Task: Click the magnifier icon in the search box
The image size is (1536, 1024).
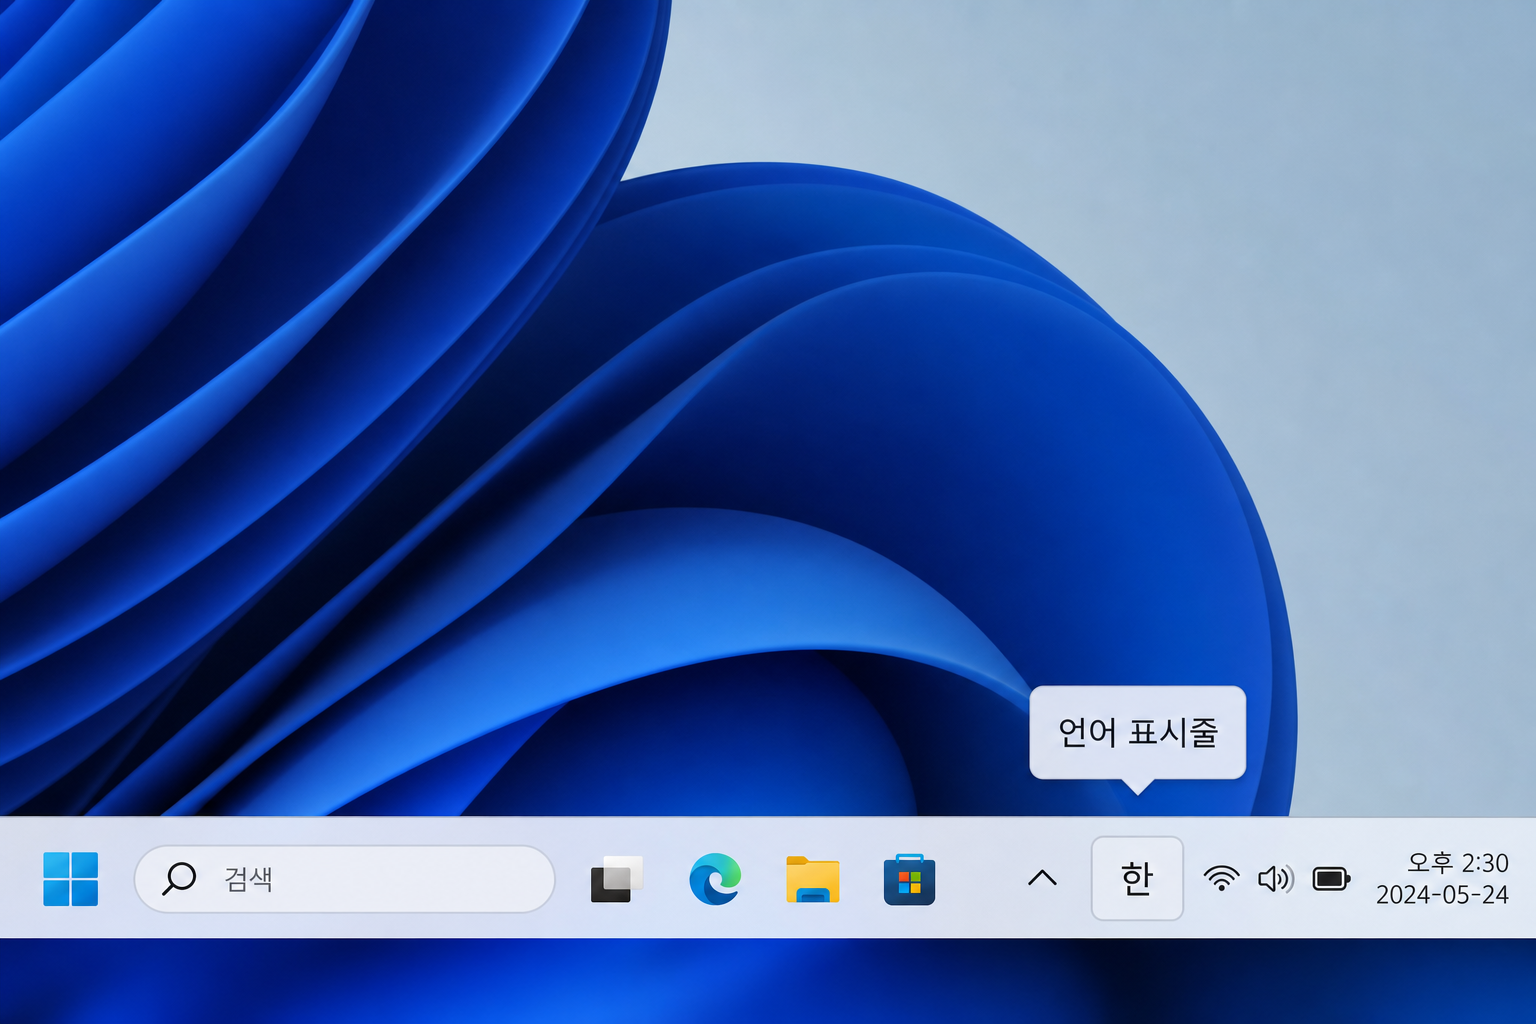Action: click(179, 879)
